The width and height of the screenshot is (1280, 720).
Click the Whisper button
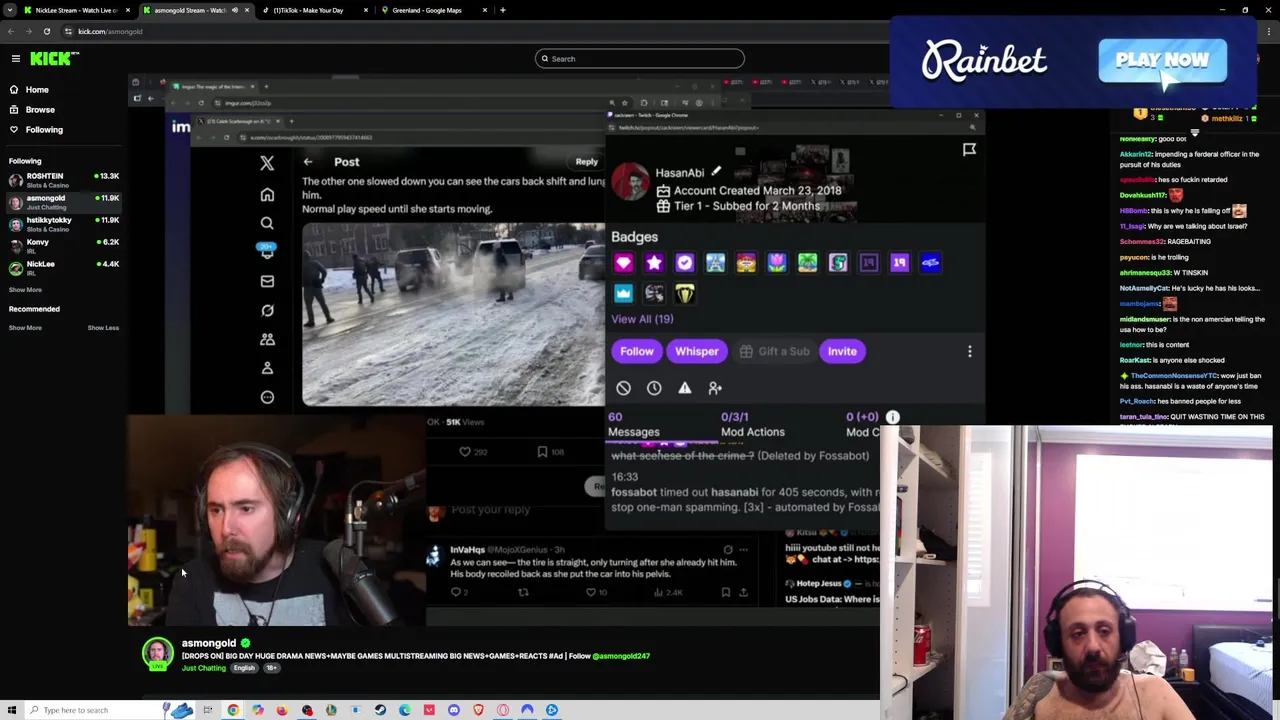697,351
